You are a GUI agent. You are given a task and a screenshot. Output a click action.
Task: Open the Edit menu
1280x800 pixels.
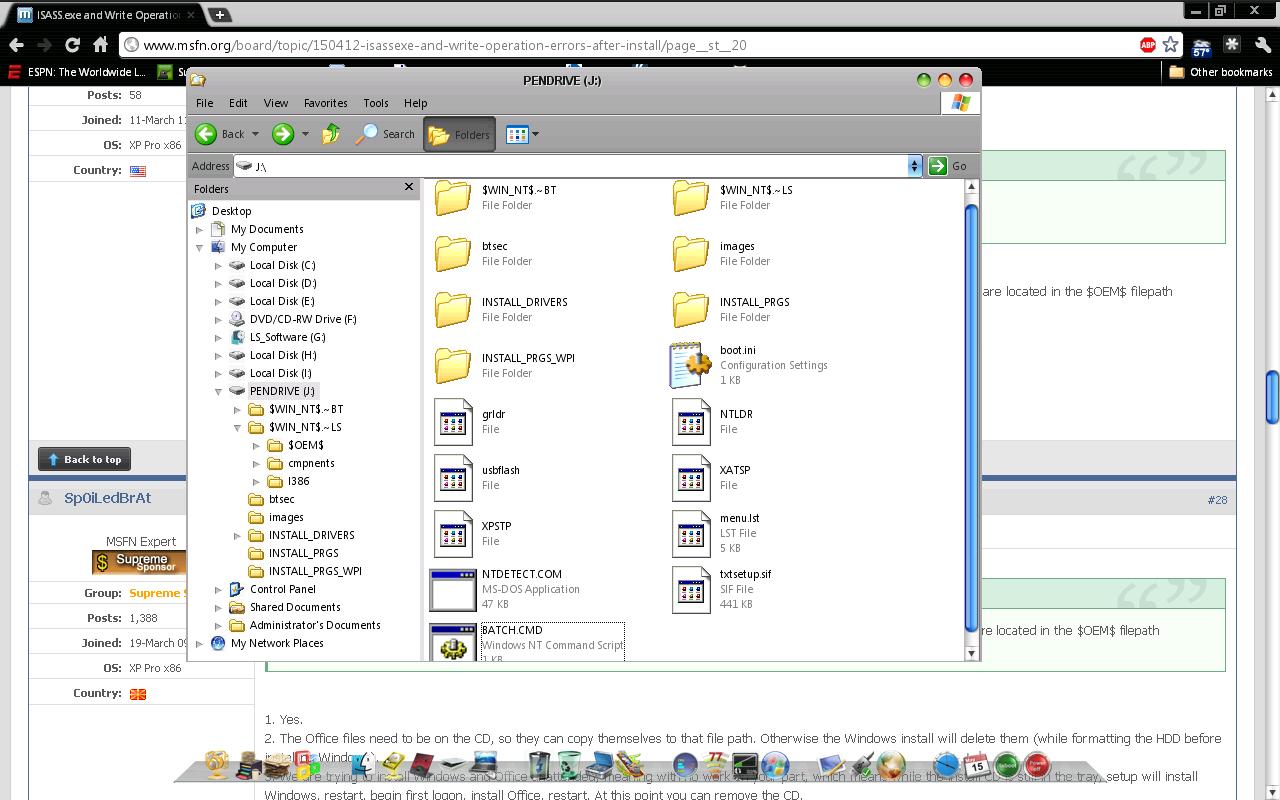tap(238, 103)
